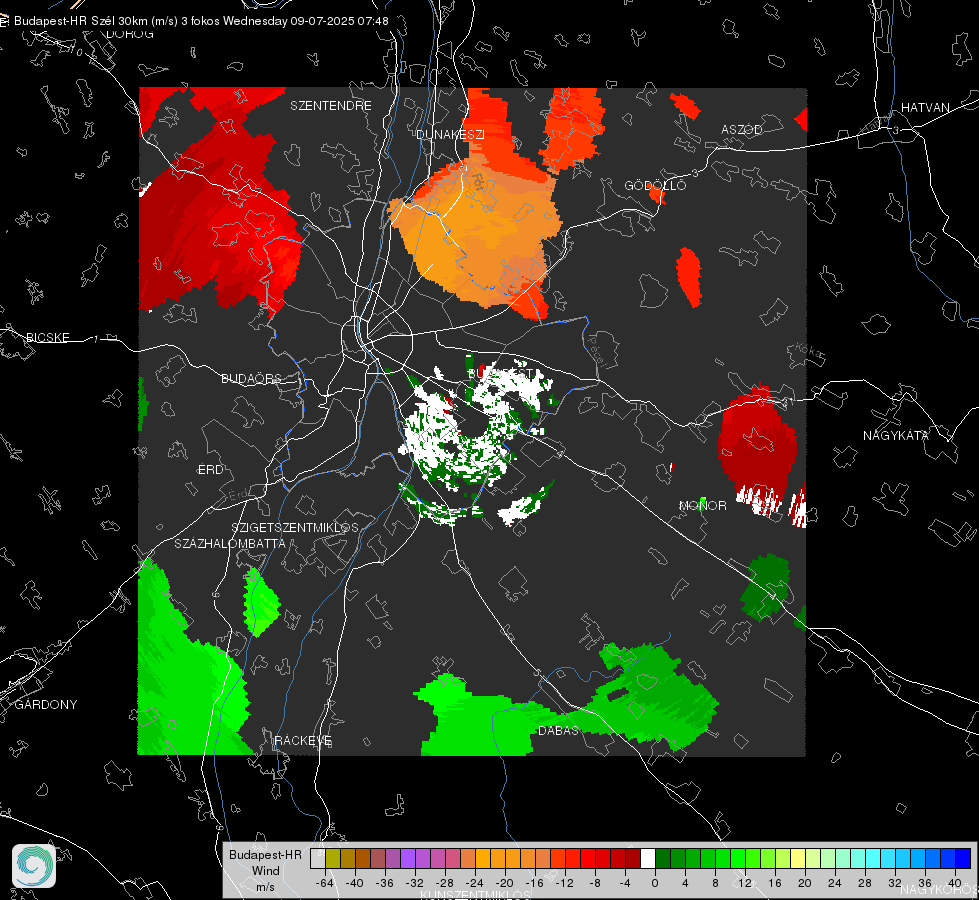Click the GÖDÖLLŐ town label
Viewport: 979px width, 900px height.
click(x=655, y=185)
